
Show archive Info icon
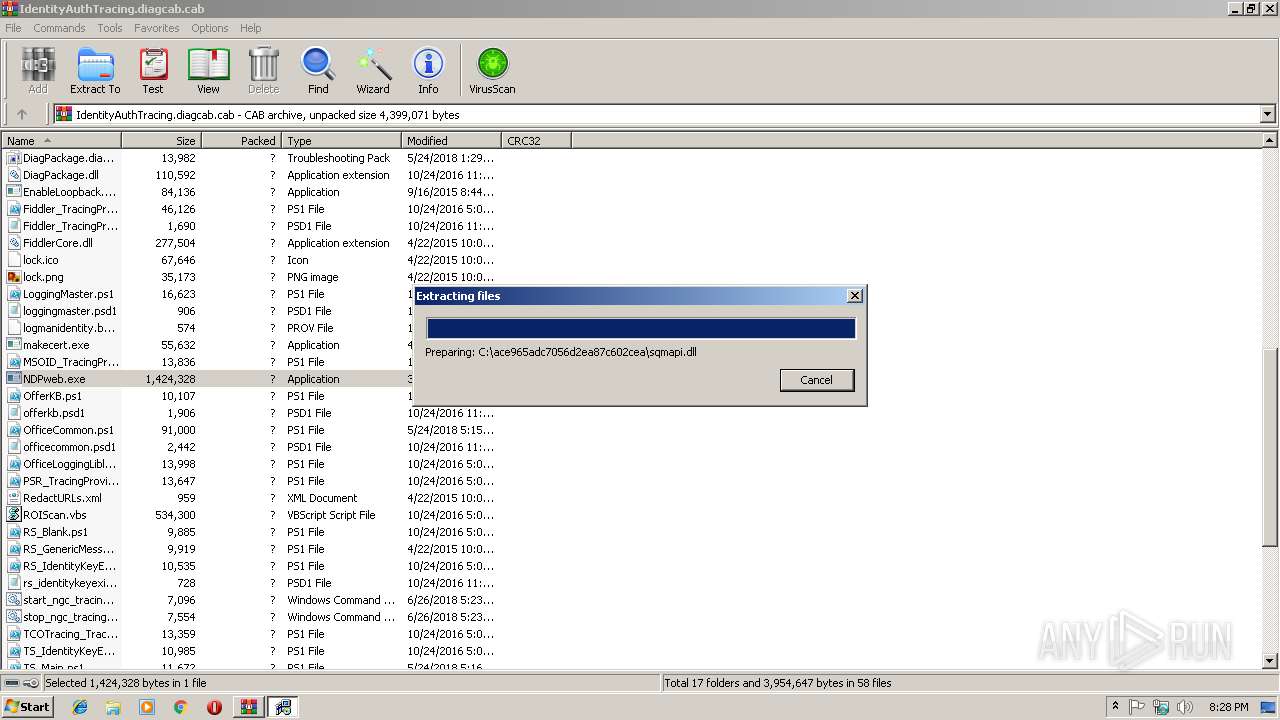pyautogui.click(x=428, y=70)
